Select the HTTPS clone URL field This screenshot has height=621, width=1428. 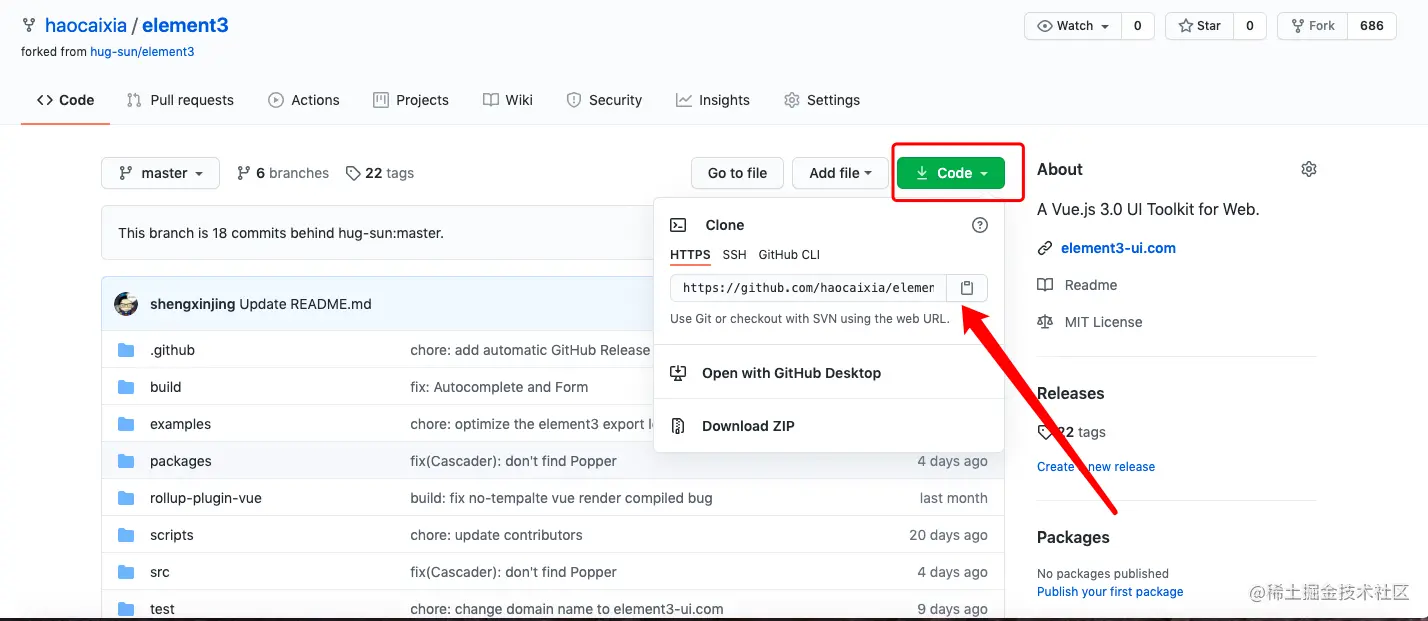pos(808,288)
